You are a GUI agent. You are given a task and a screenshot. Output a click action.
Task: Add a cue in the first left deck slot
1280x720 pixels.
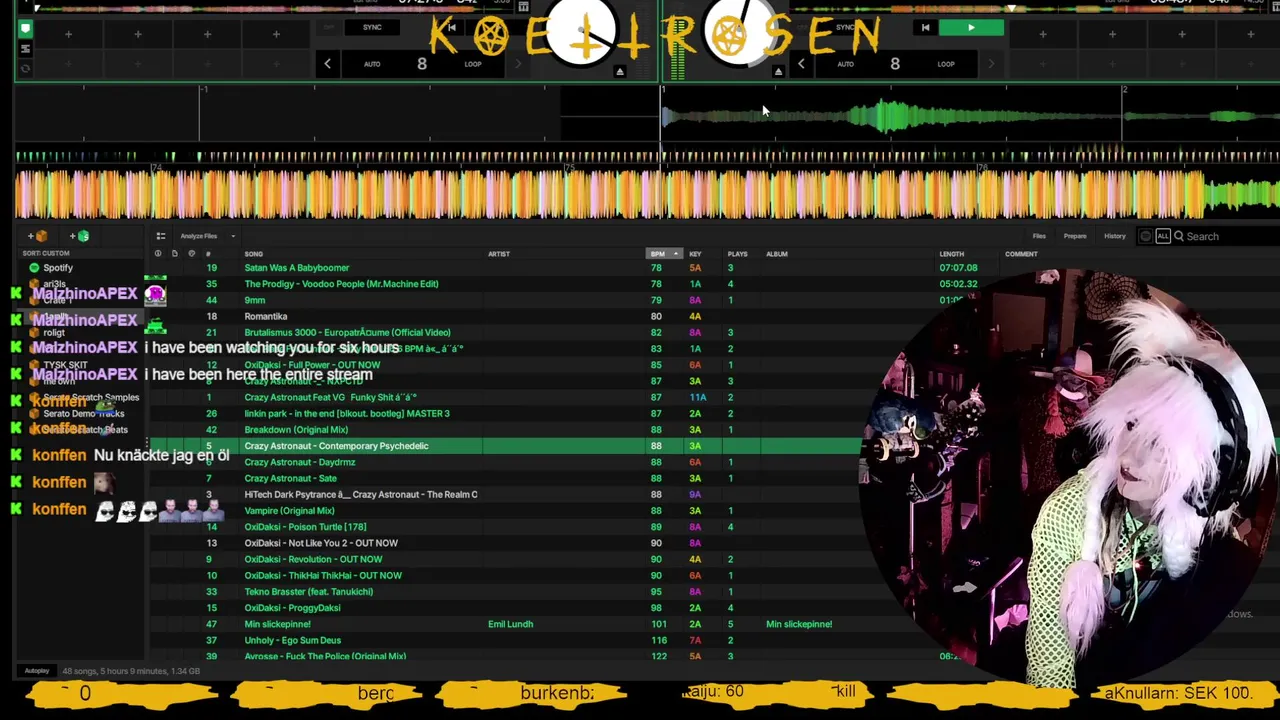[68, 35]
